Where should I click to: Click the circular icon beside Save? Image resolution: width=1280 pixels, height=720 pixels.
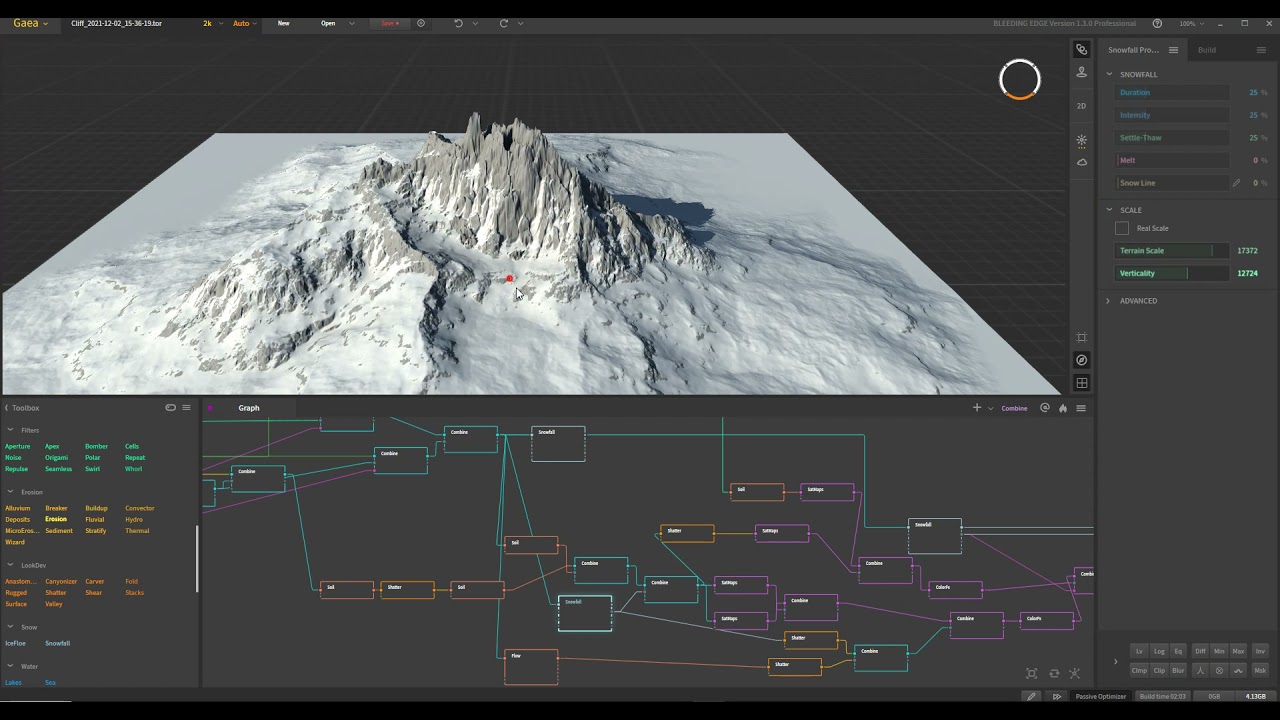coord(420,23)
